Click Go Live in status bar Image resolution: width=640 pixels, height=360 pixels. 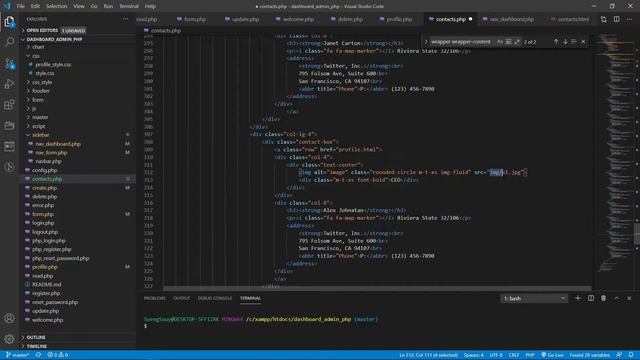pyautogui.click(x=552, y=355)
